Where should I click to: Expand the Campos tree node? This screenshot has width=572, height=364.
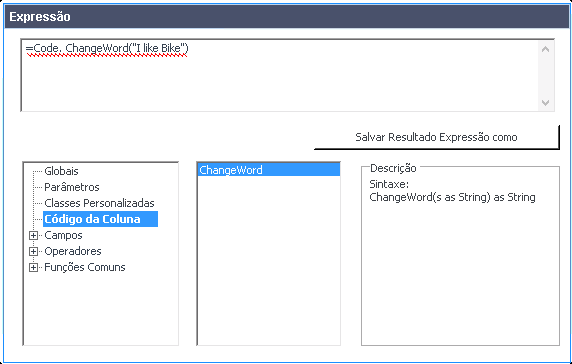tap(34, 236)
